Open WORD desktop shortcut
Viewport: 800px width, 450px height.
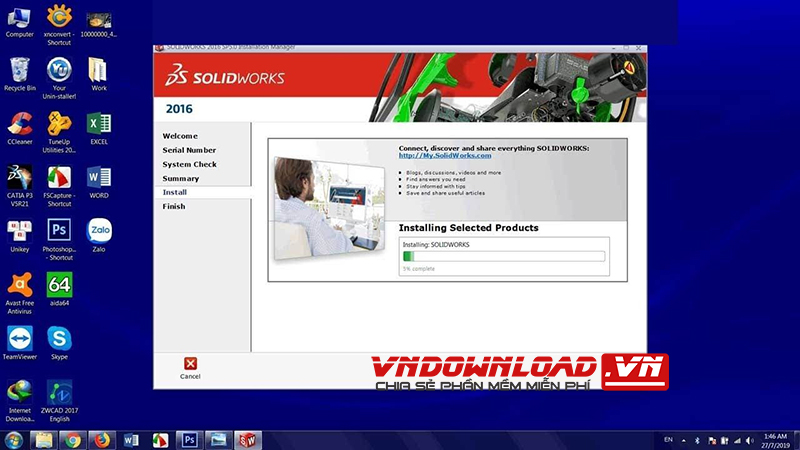click(x=98, y=182)
